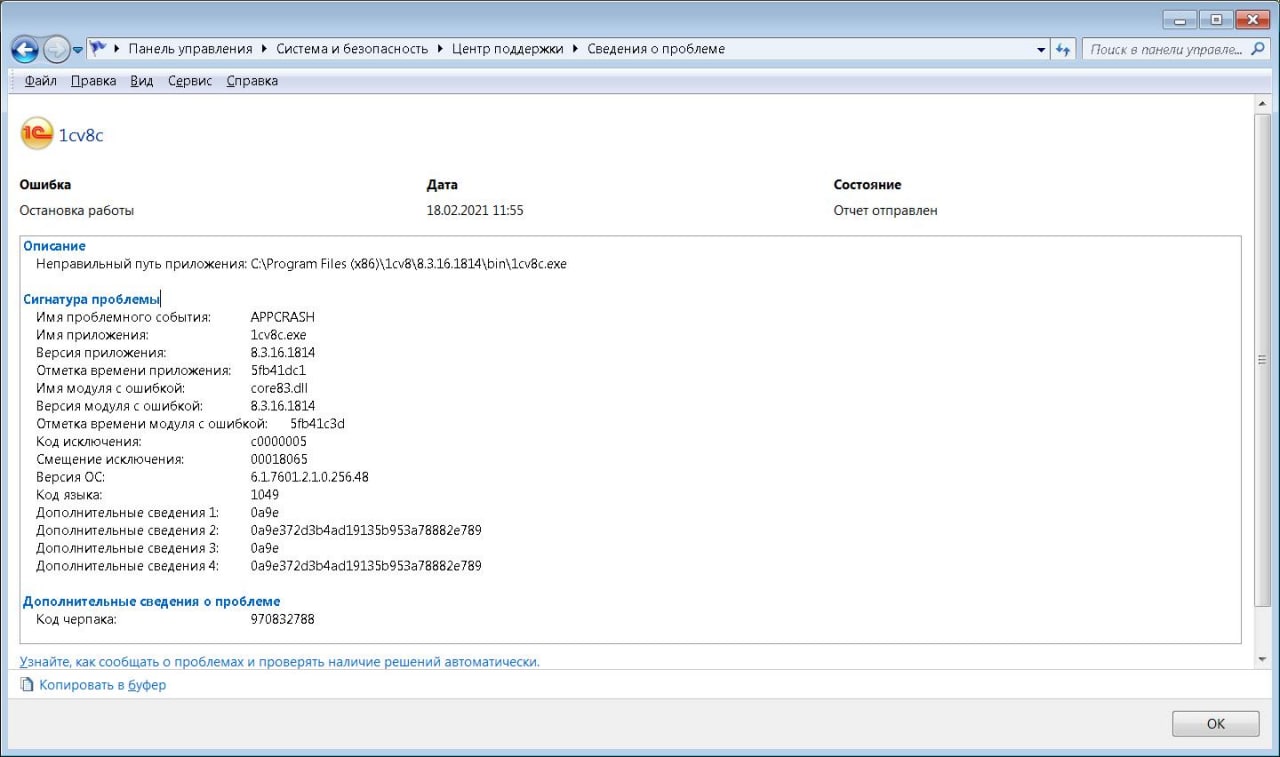The height and width of the screenshot is (757, 1280).
Task: Click the magnifier search icon
Action: (1259, 49)
